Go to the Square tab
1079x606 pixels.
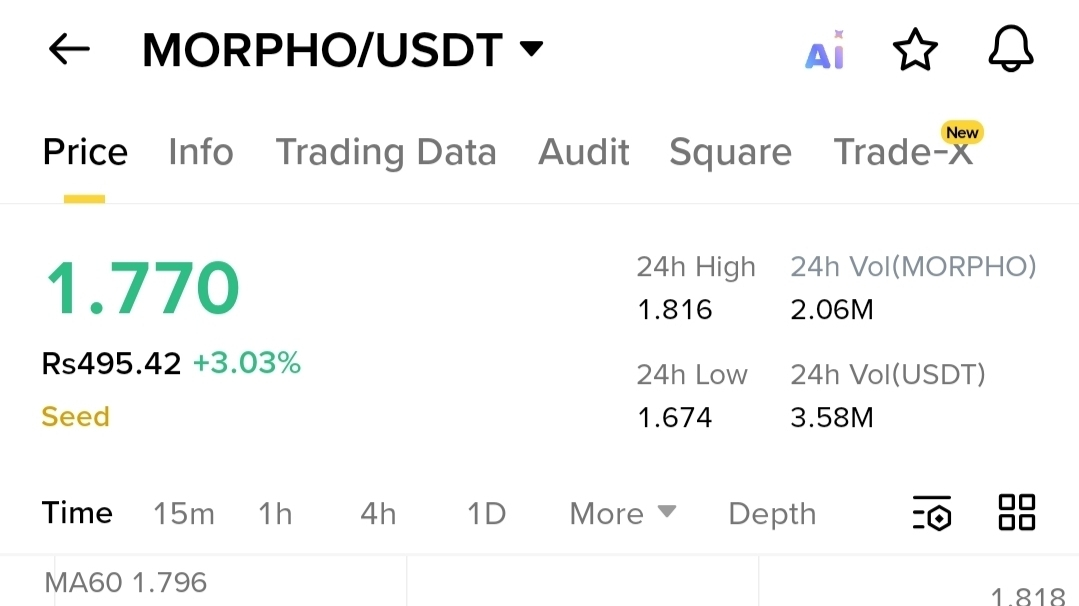(x=730, y=153)
